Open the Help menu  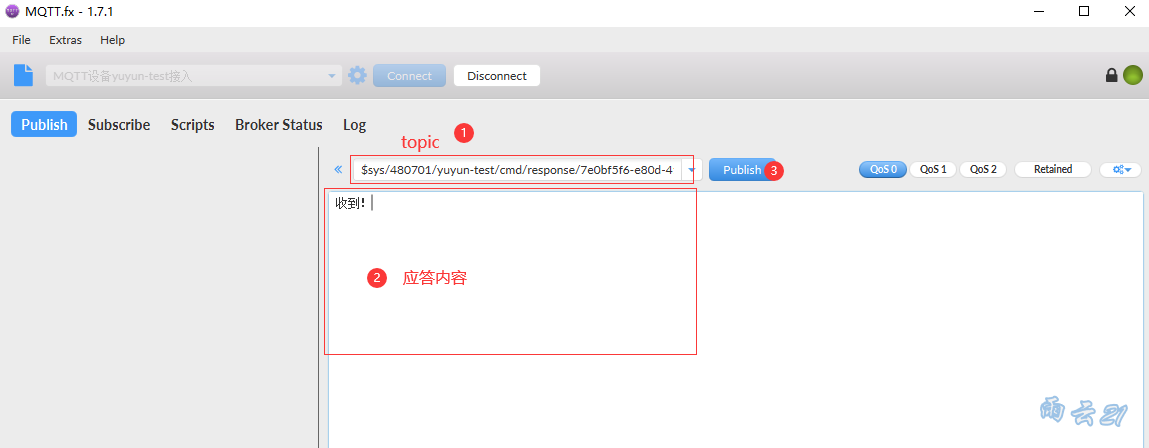(x=112, y=40)
